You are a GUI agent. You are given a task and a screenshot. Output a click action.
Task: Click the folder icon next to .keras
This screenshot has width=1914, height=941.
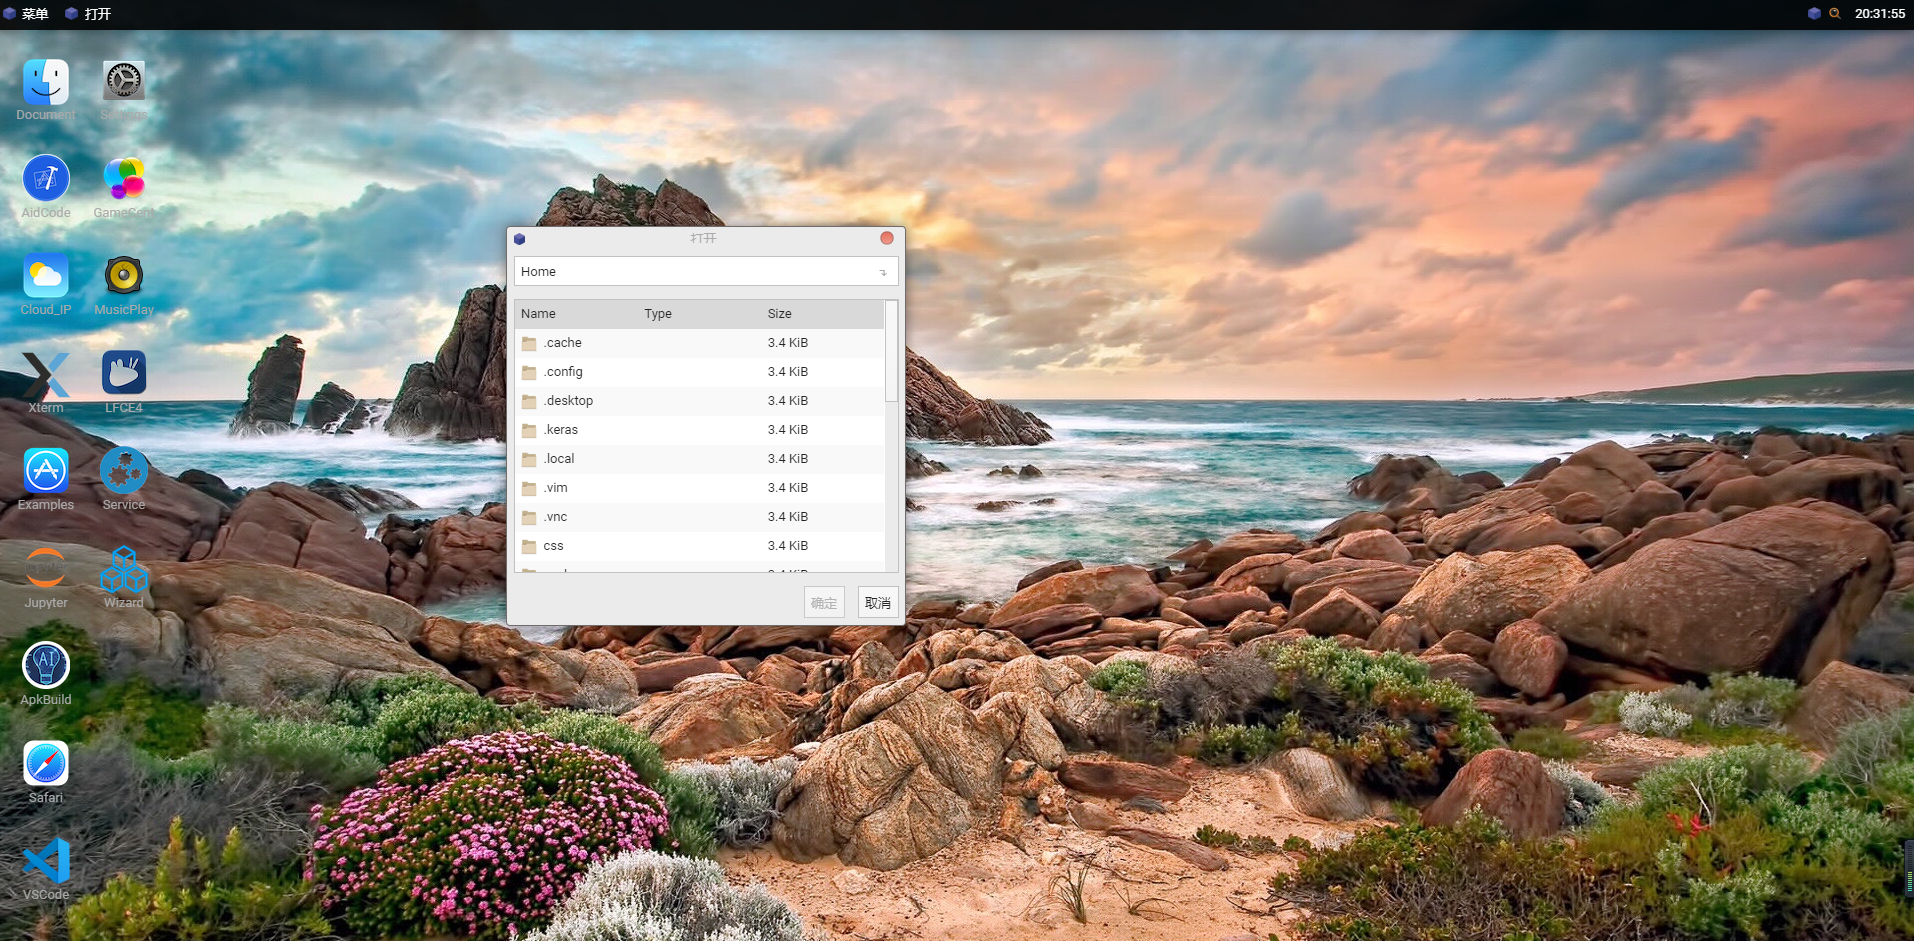(x=529, y=430)
